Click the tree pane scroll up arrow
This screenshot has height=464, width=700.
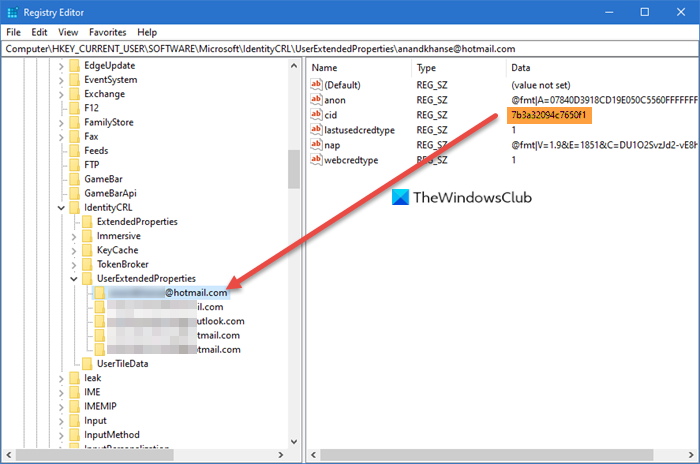294,66
